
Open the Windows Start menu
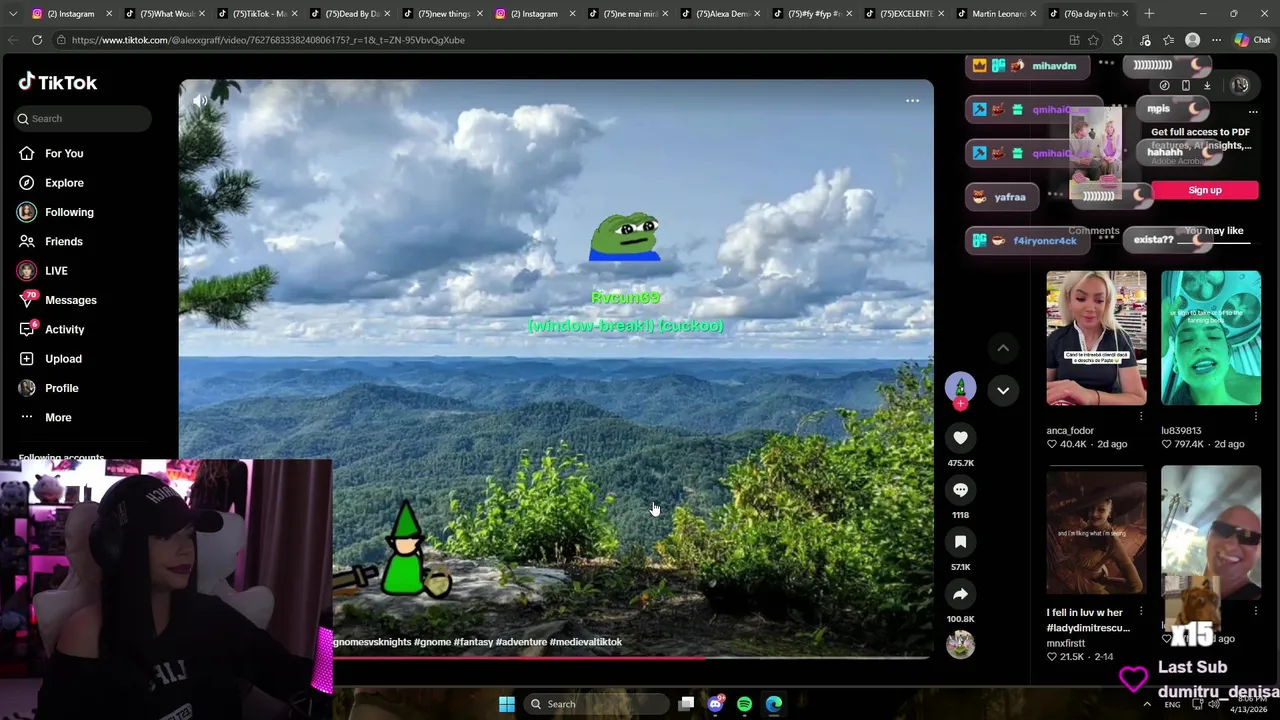(x=507, y=704)
